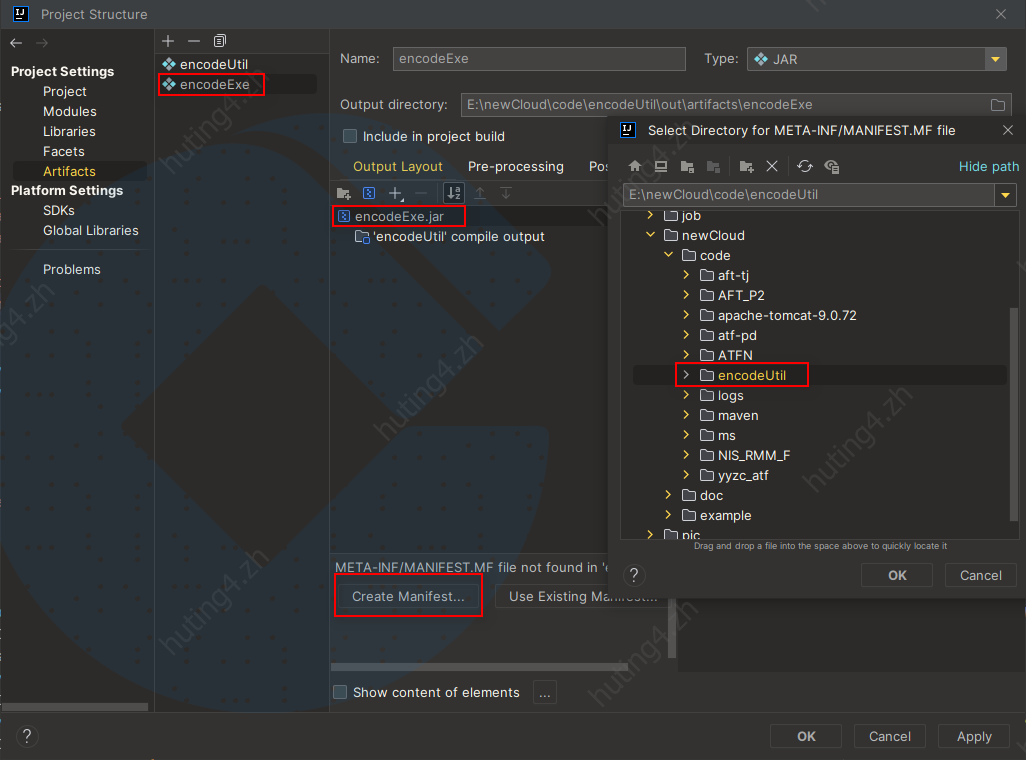
Task: Create archive icon in Output Layout toolbar
Action: [369, 193]
